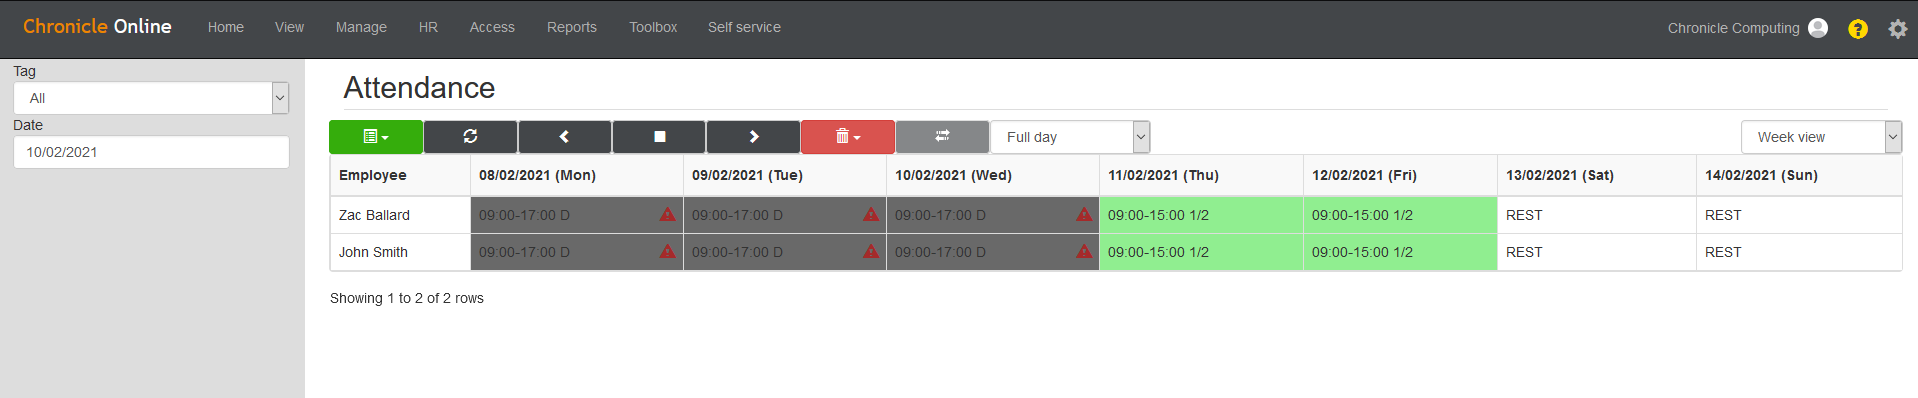Viewport: 1918px width, 398px height.
Task: Click the 12/02/2021 (Fri) column header
Action: point(1400,175)
